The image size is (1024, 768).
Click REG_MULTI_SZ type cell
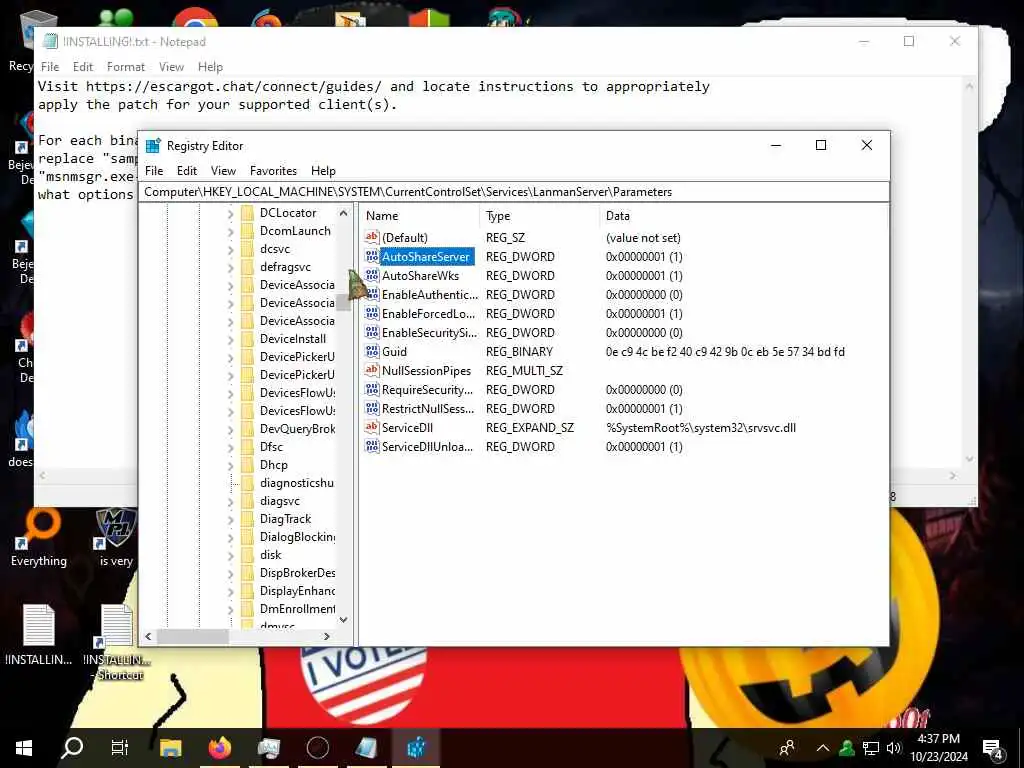coord(524,370)
